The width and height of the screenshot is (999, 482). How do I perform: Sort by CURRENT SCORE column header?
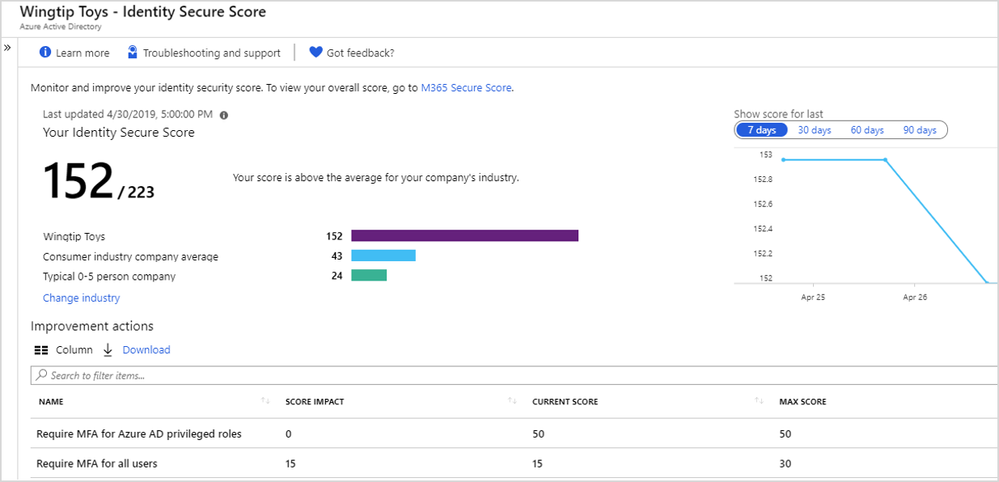(x=564, y=402)
